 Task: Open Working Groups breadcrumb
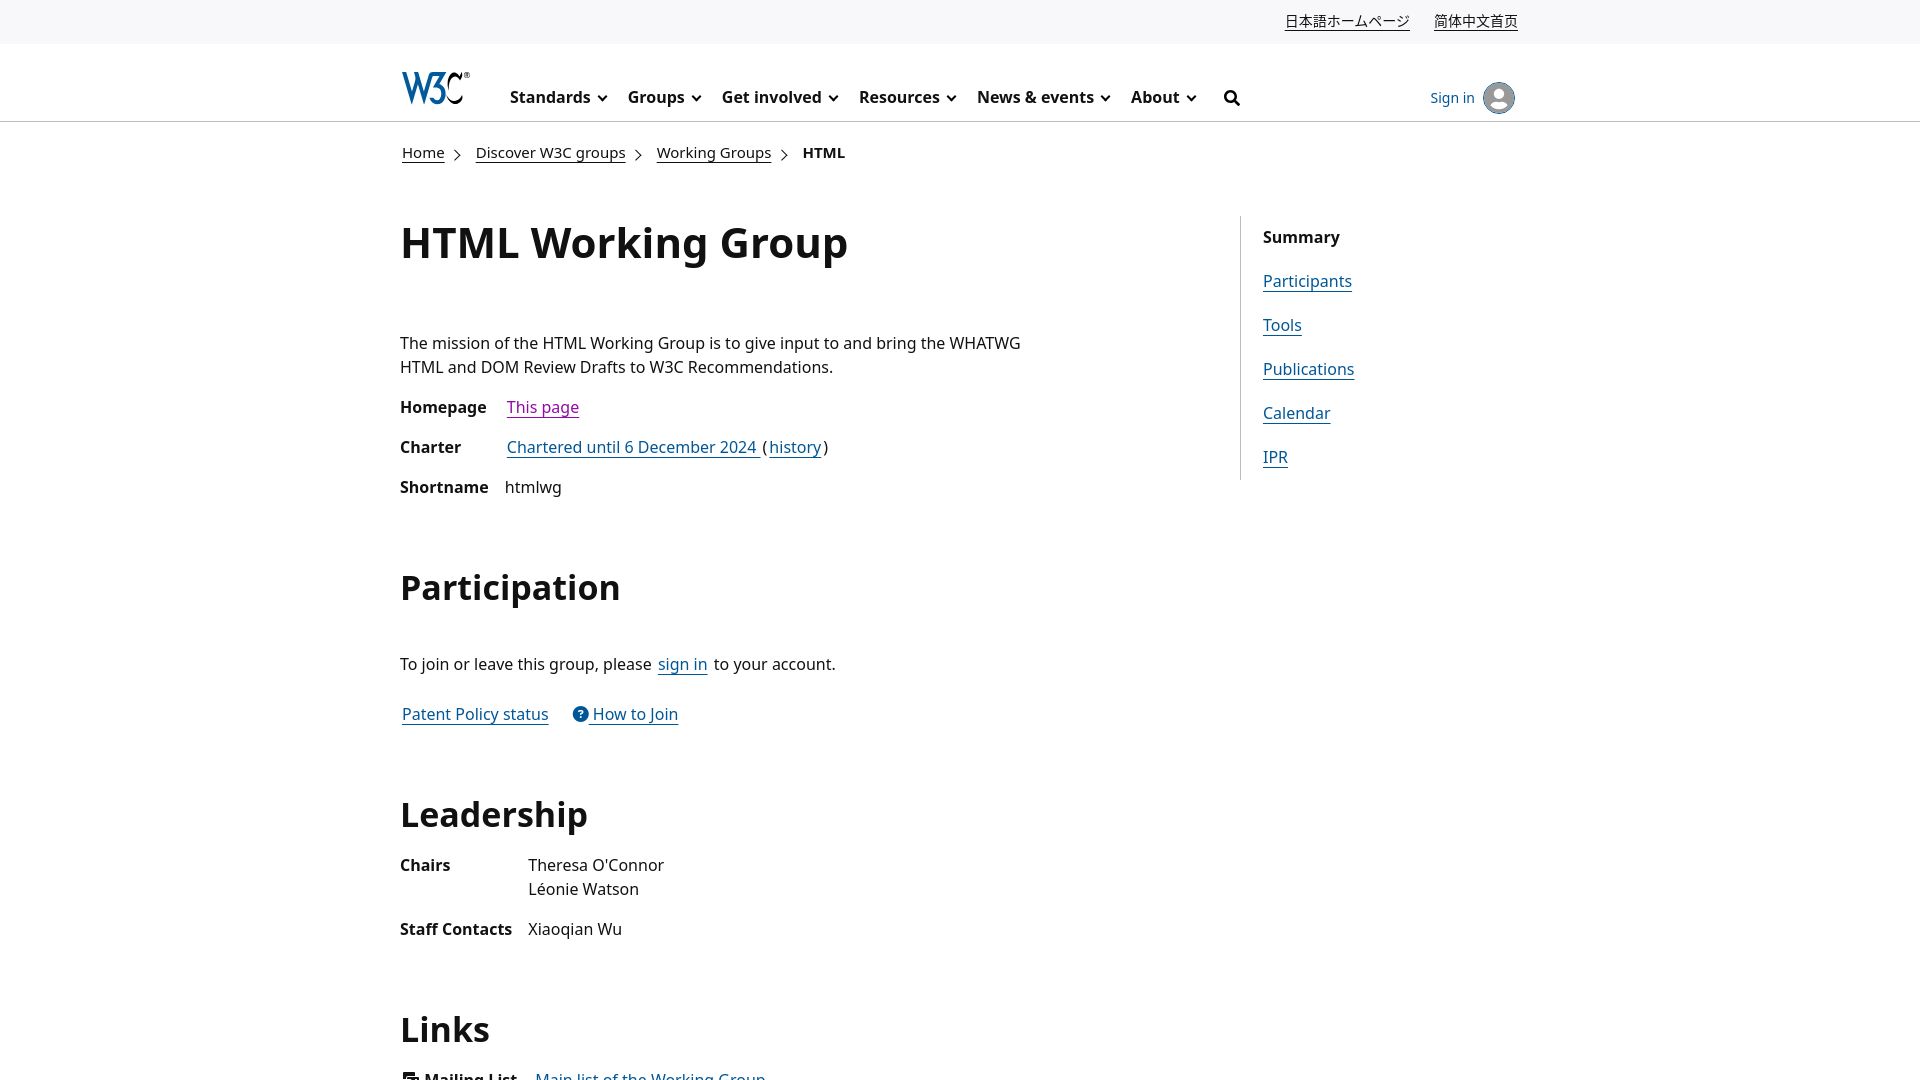pyautogui.click(x=713, y=153)
